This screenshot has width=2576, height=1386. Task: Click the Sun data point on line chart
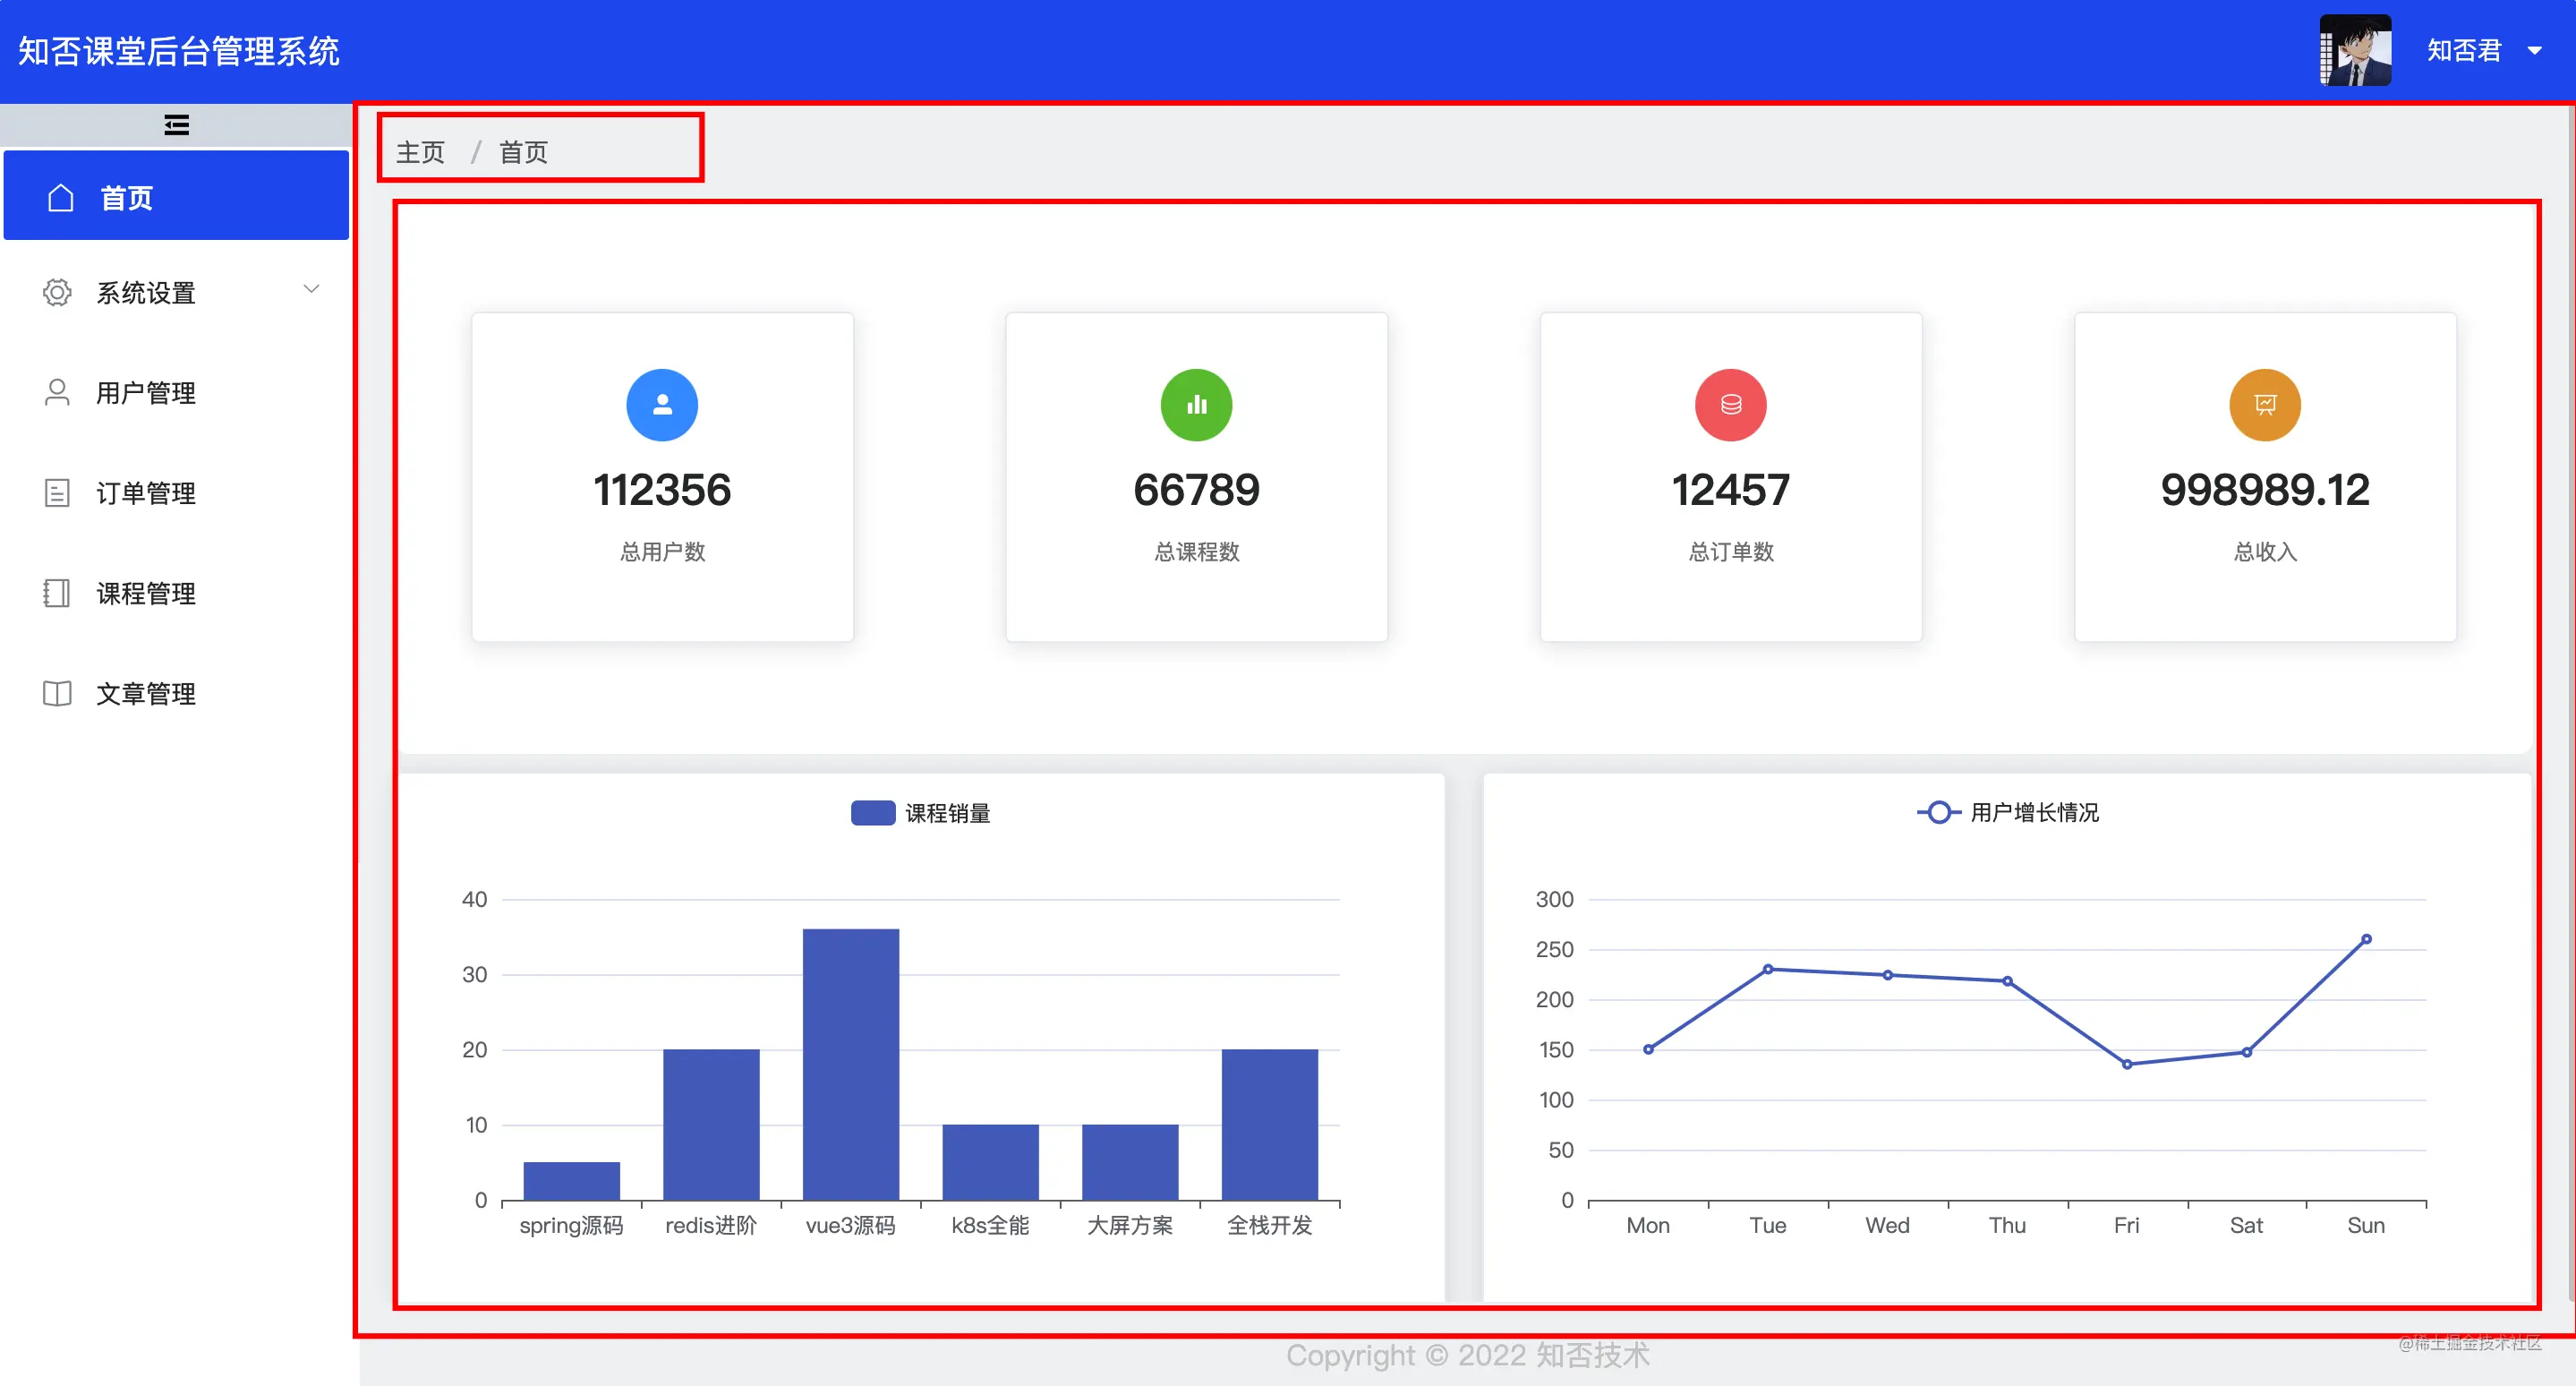click(2366, 939)
